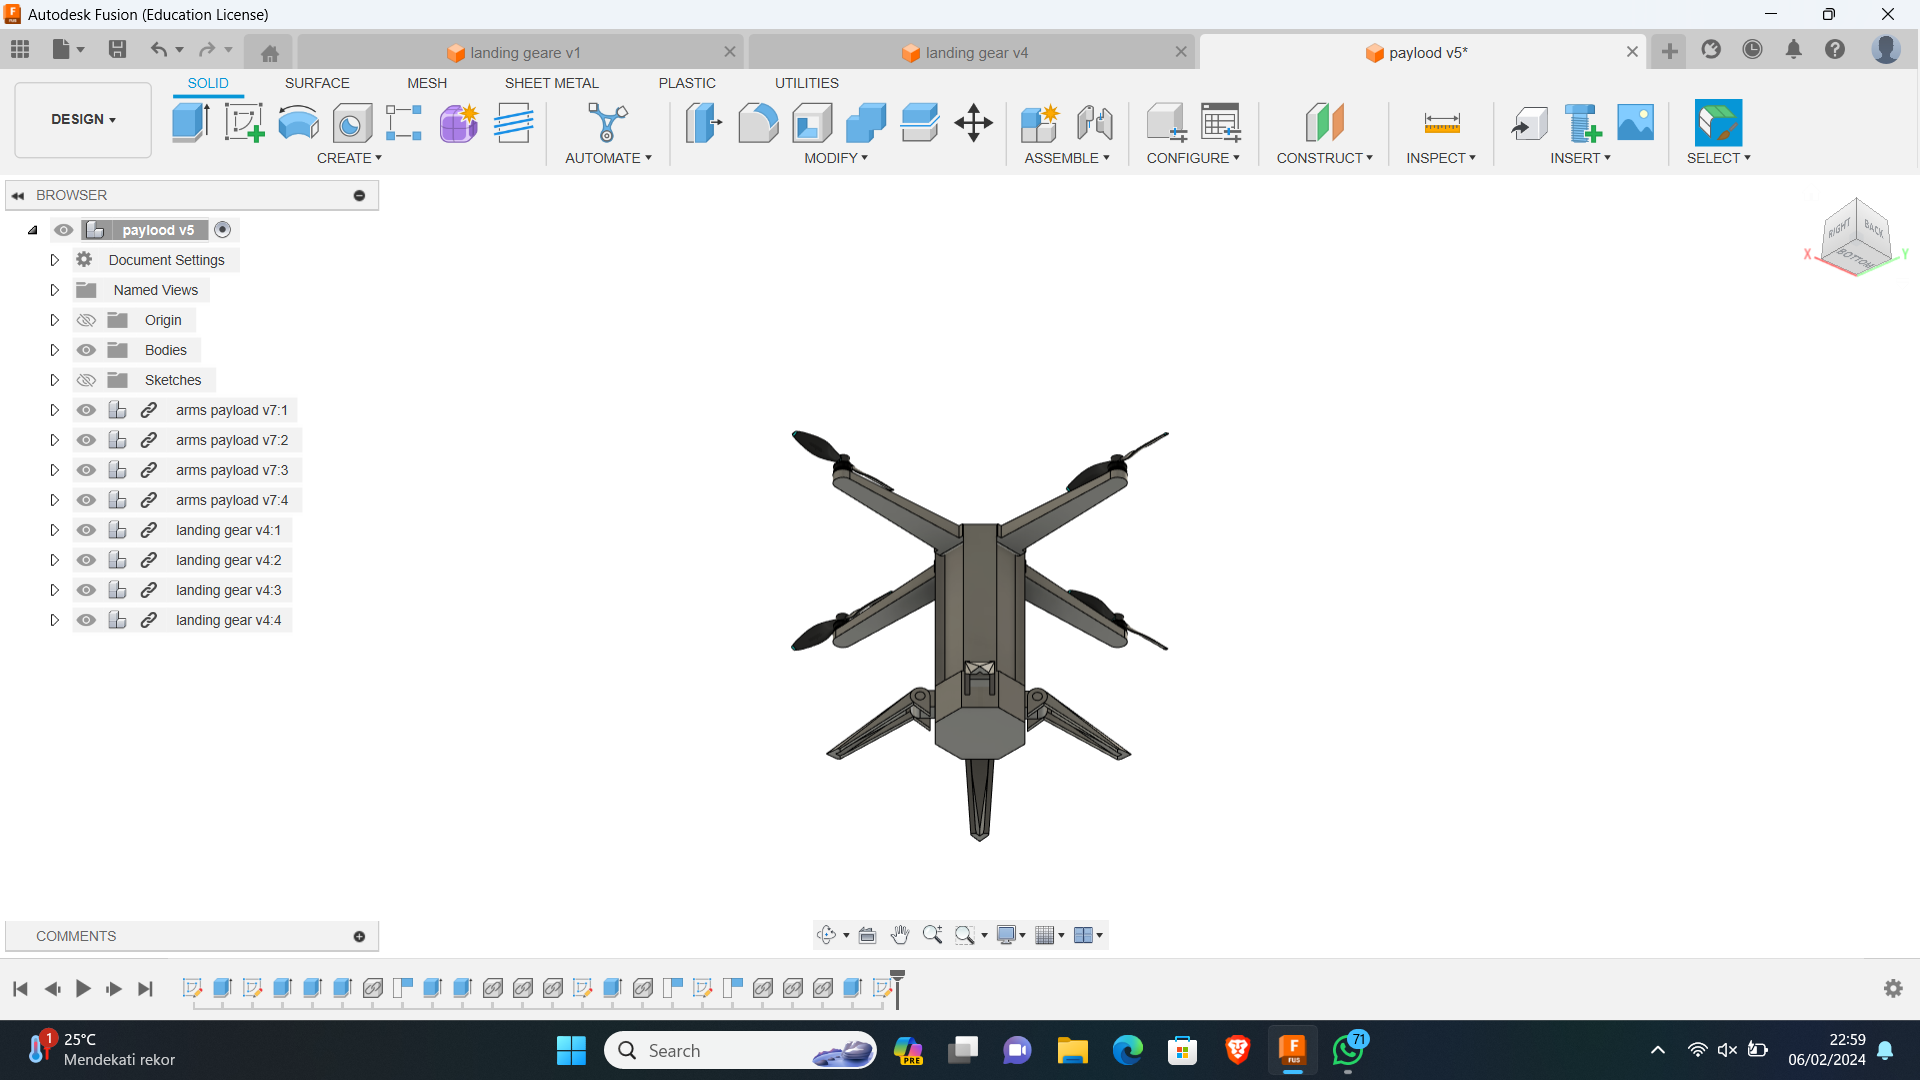Select the Offset Plane construct icon
This screenshot has width=1920, height=1080.
coord(1324,123)
